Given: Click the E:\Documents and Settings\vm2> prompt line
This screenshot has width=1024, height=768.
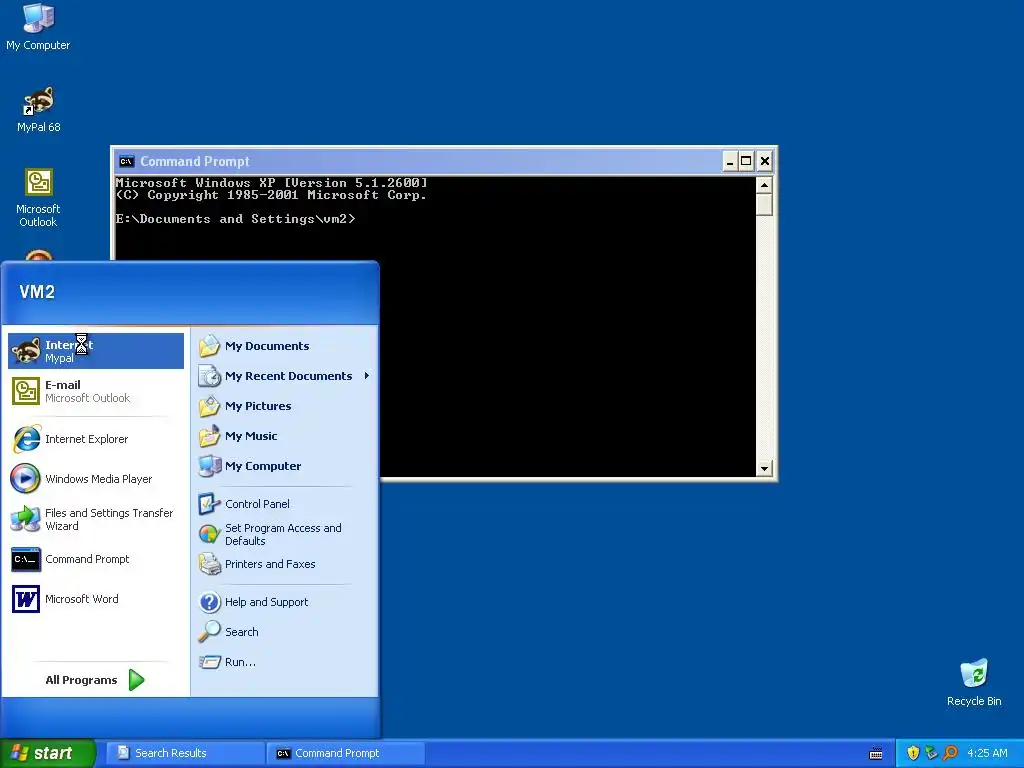Looking at the screenshot, I should click(x=235, y=219).
